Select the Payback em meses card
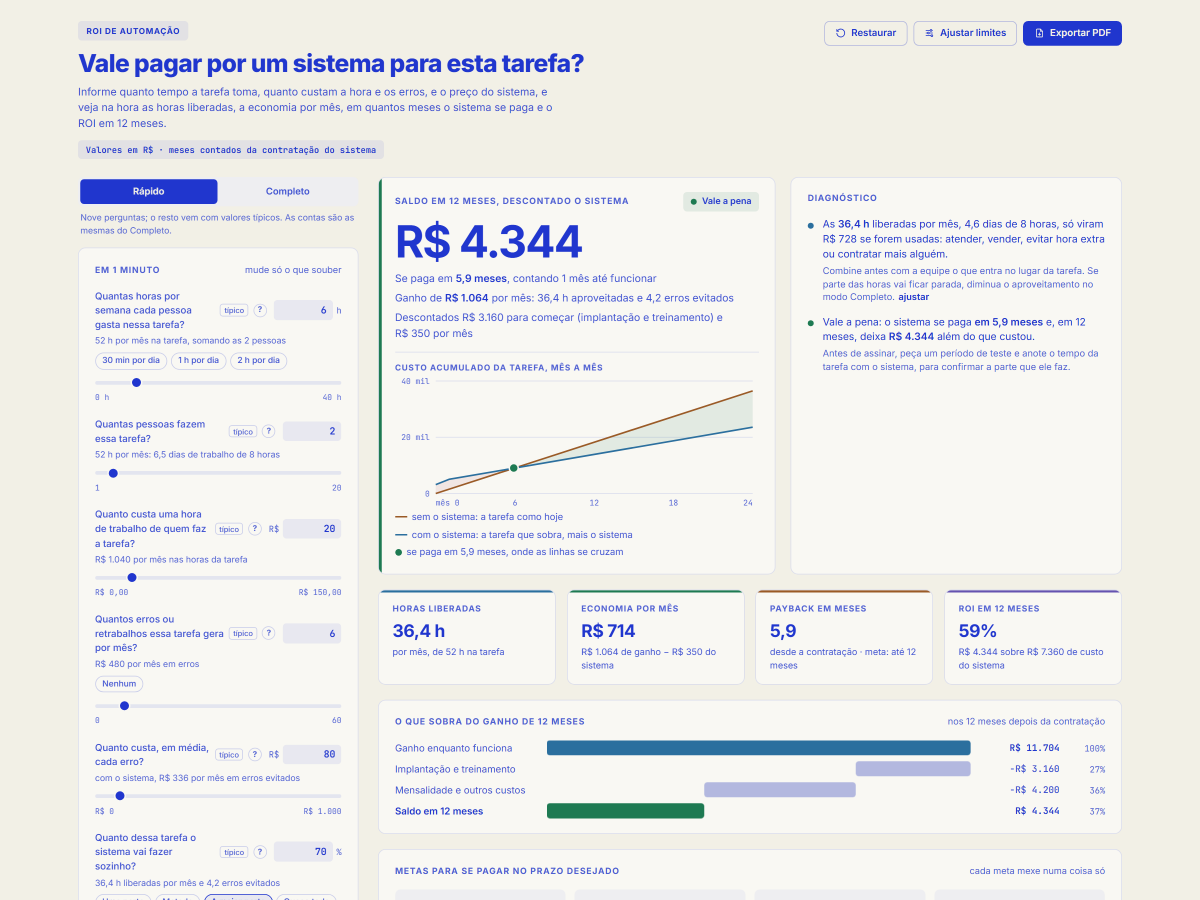This screenshot has height=900, width=1200. tap(844, 637)
